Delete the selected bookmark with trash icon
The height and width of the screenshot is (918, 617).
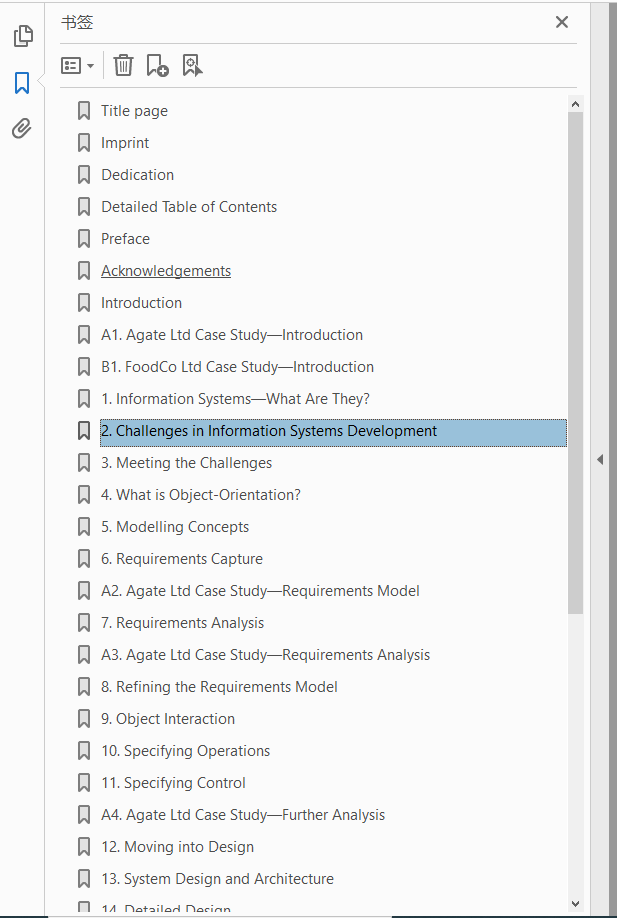[123, 66]
